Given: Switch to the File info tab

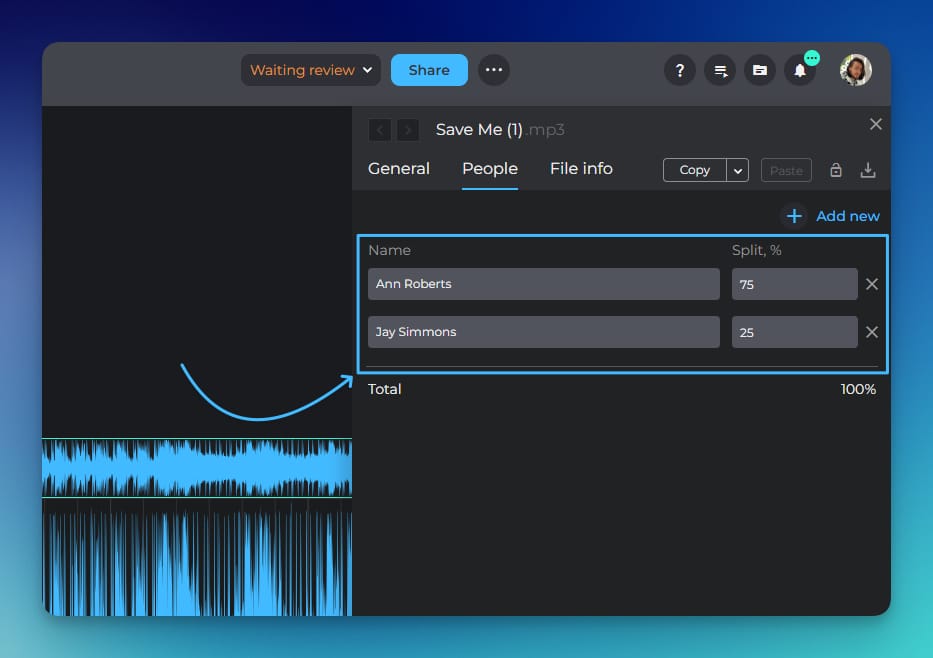Looking at the screenshot, I should [581, 168].
